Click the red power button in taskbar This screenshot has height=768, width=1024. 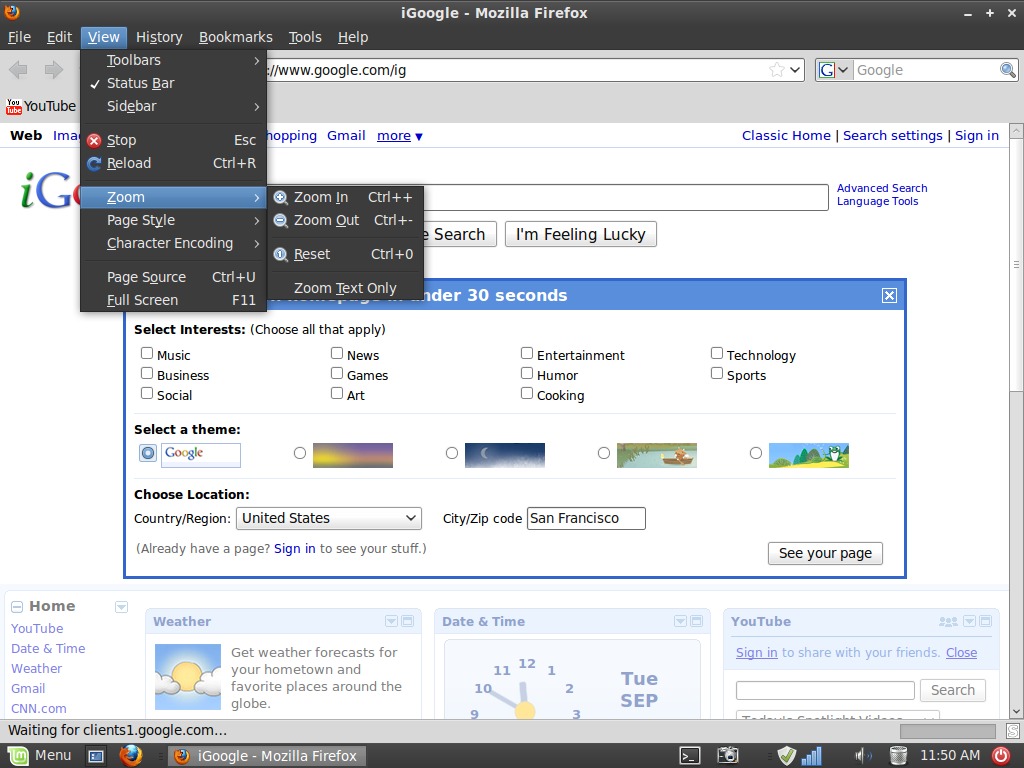coord(1000,756)
